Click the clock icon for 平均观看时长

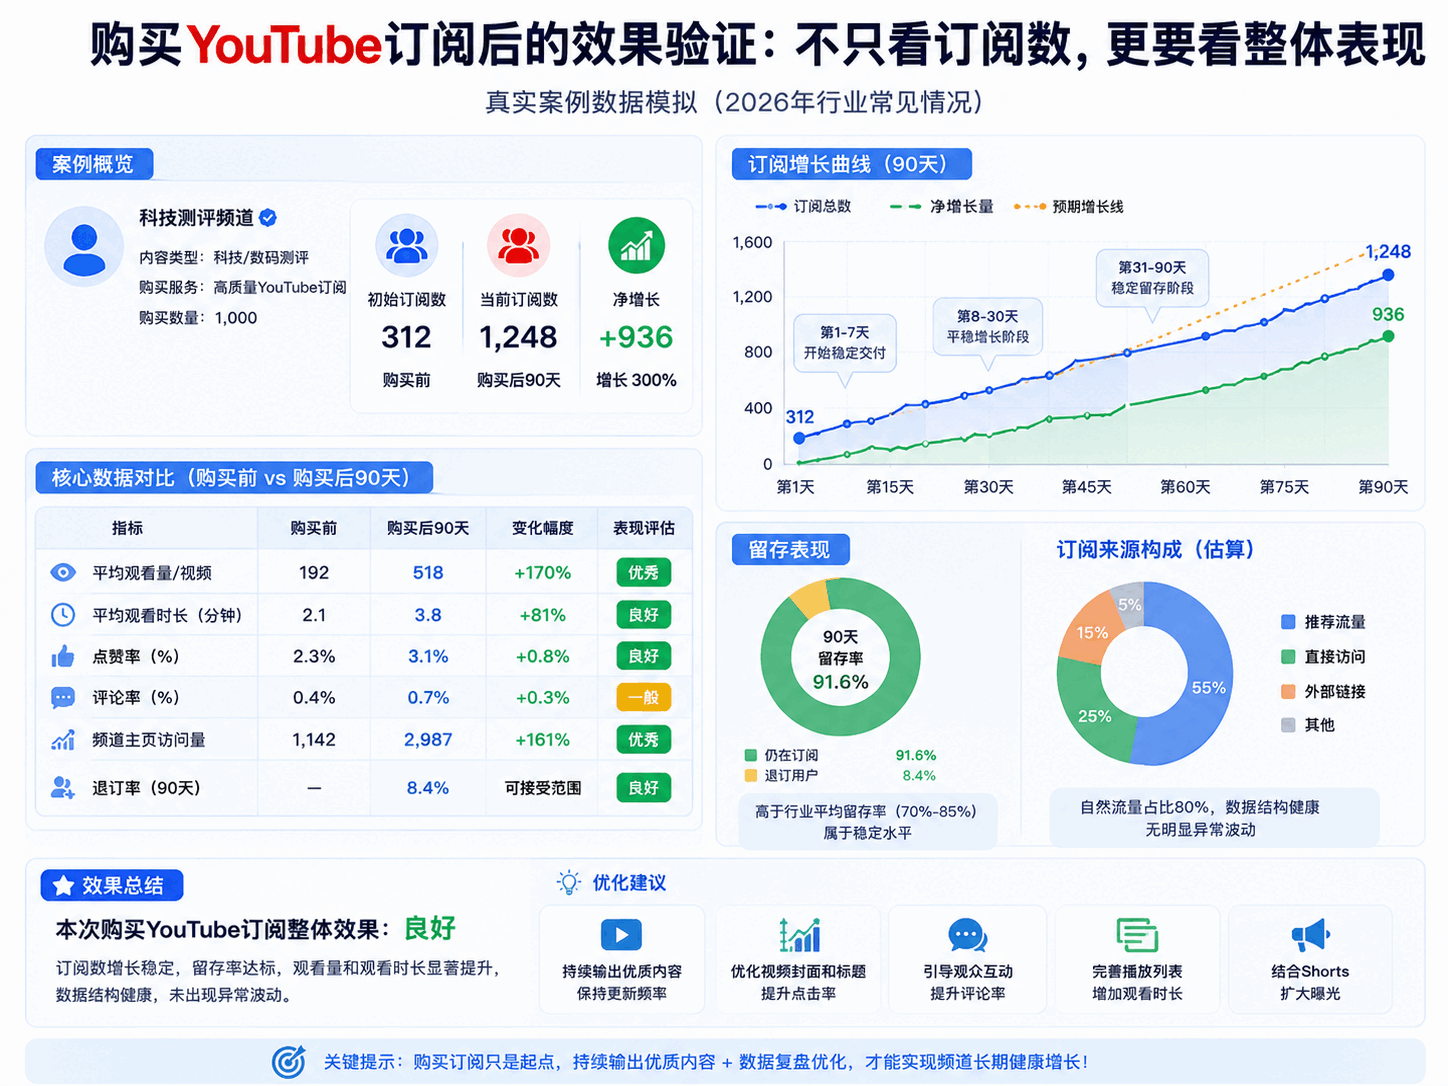(63, 615)
